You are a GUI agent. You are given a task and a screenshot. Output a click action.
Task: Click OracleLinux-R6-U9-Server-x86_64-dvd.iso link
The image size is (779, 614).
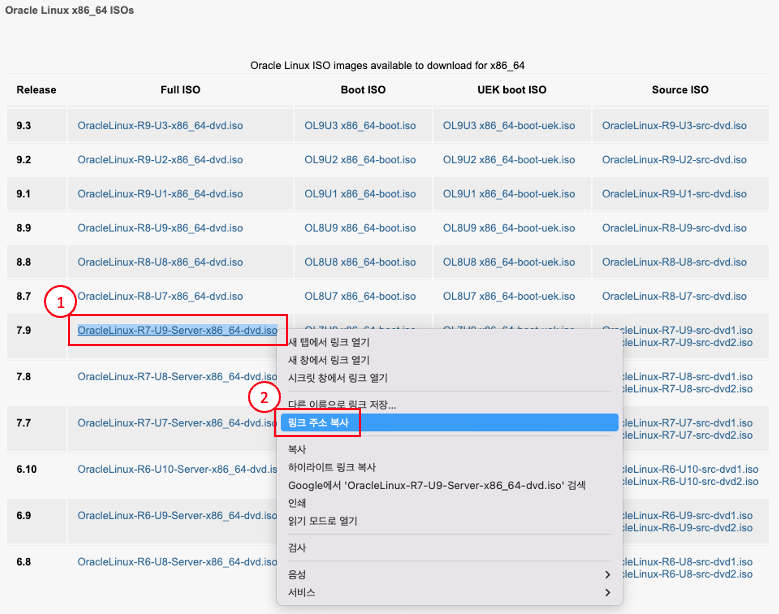[177, 516]
